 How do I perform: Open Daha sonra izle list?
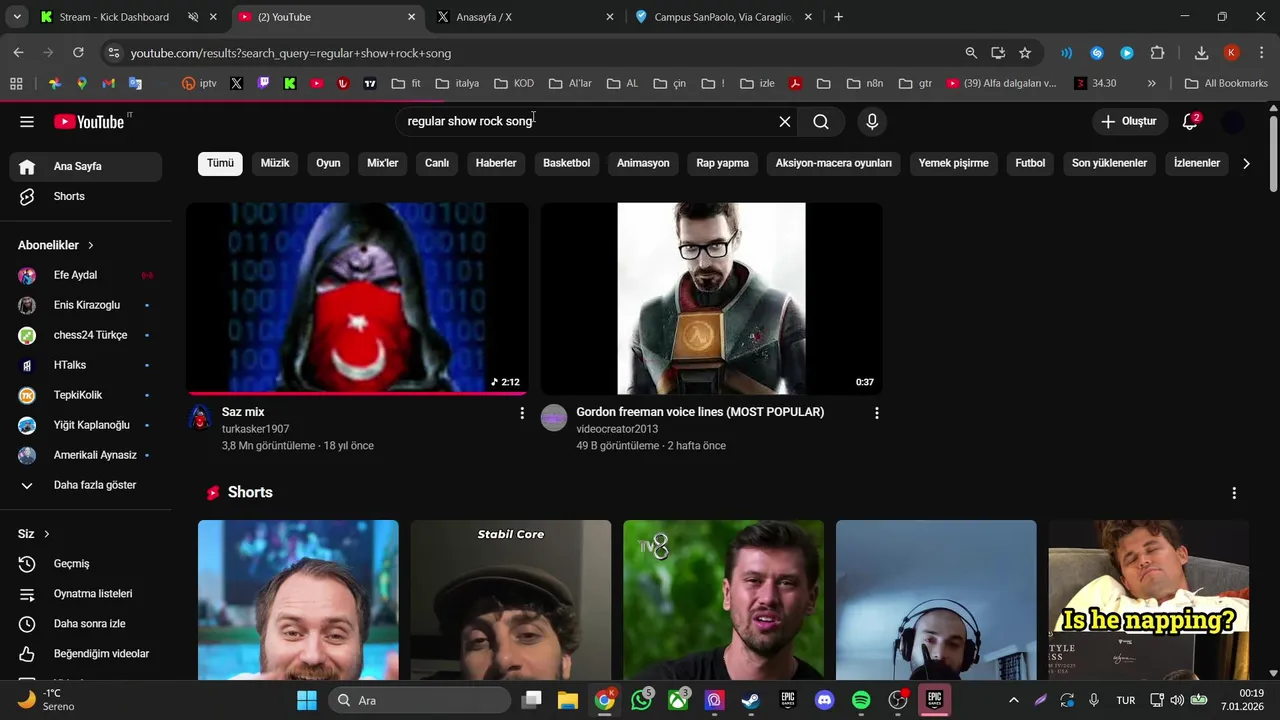tap(86, 624)
